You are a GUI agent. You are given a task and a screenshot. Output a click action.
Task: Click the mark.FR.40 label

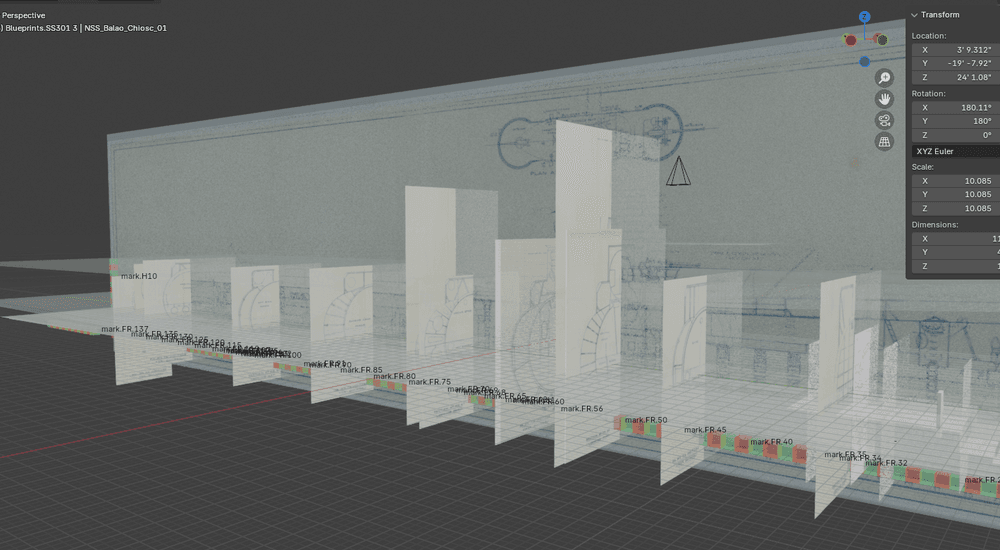[772, 442]
